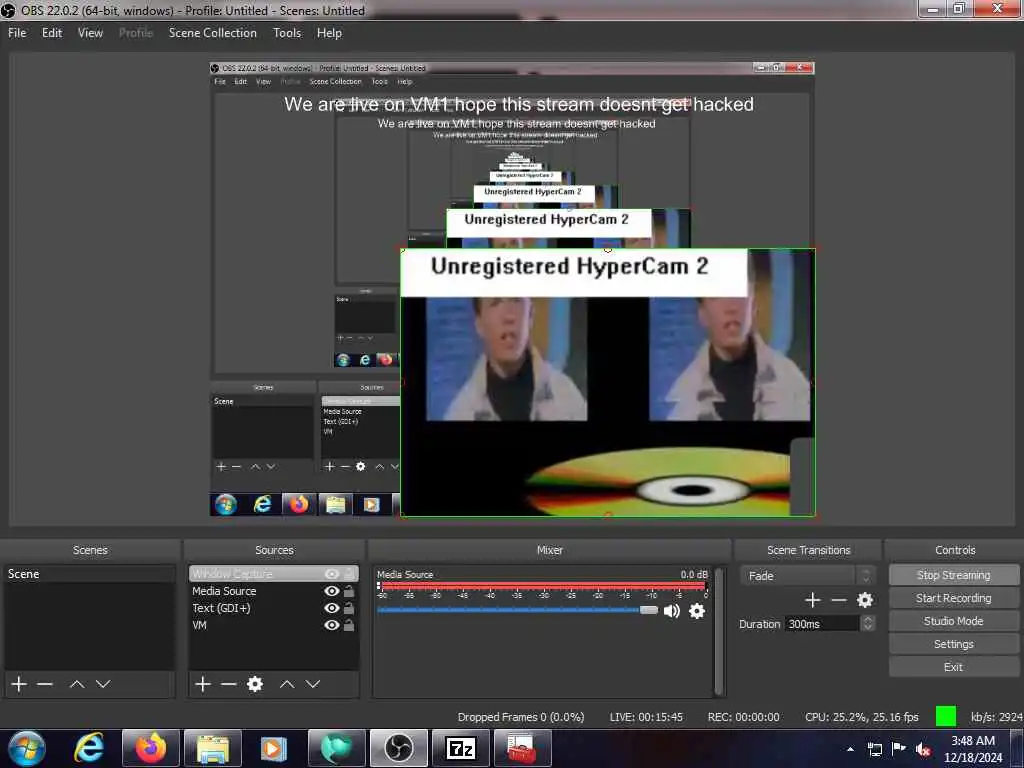1024x768 pixels.
Task: Remove the selected source with the minus icon
Action: click(x=229, y=684)
